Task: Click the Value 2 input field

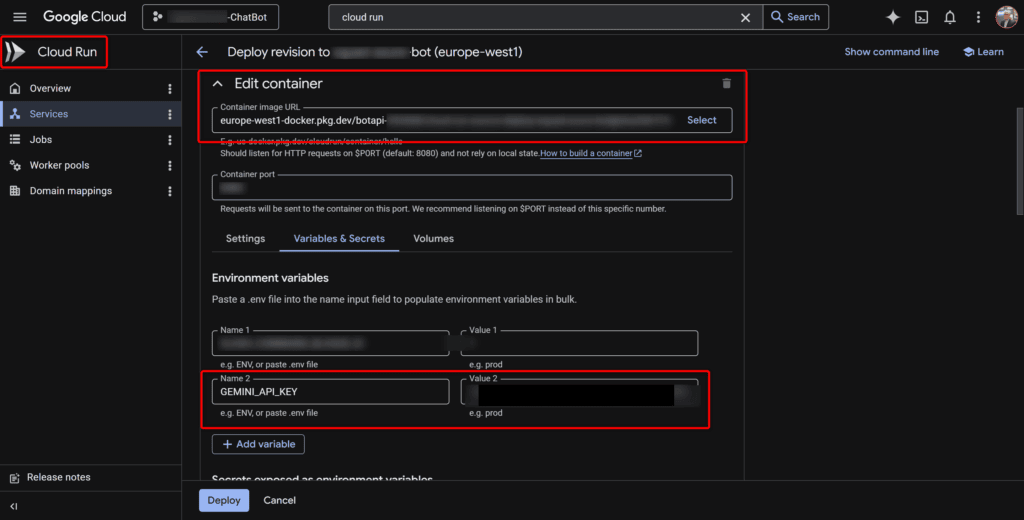Action: (579, 392)
